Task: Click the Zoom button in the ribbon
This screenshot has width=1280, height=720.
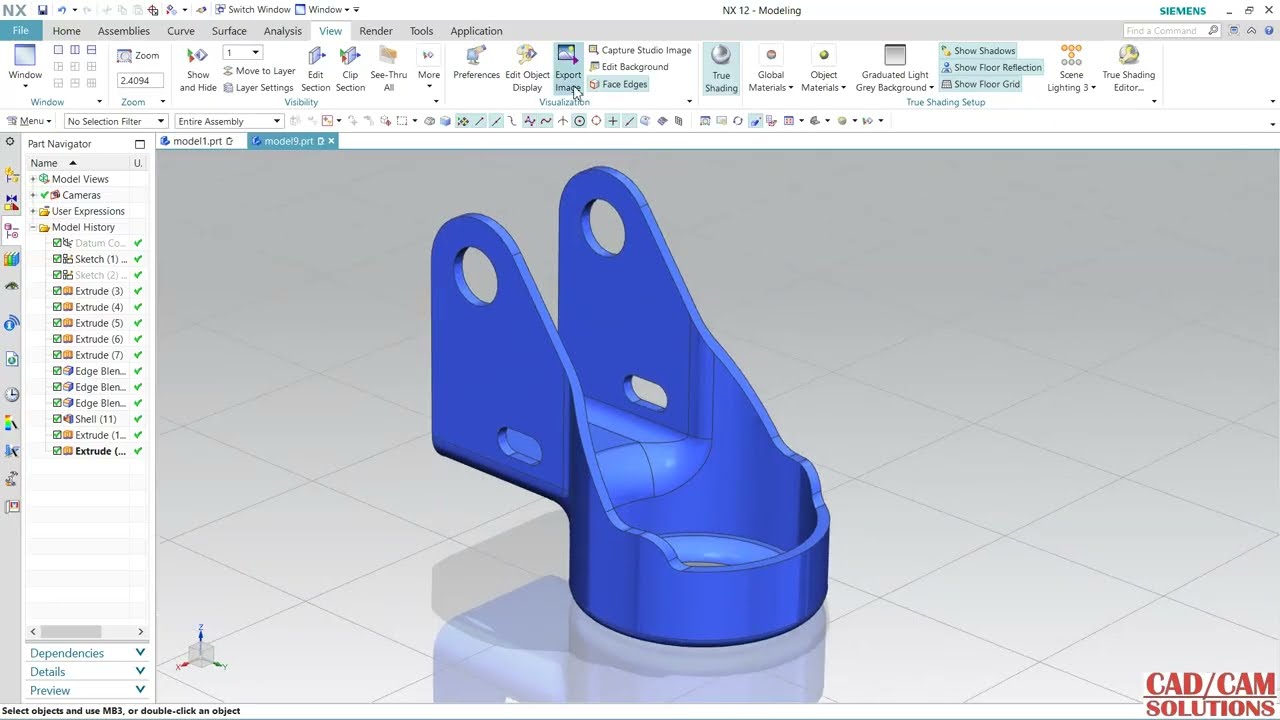Action: point(139,56)
